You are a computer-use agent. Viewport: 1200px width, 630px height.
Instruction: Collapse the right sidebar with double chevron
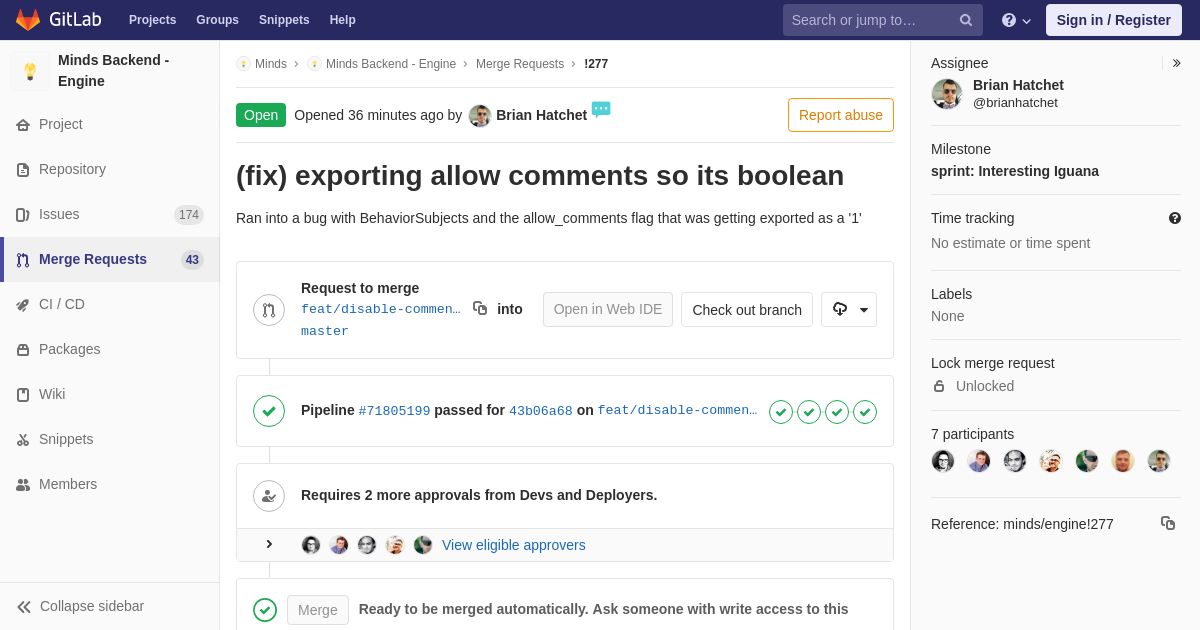pos(1176,63)
